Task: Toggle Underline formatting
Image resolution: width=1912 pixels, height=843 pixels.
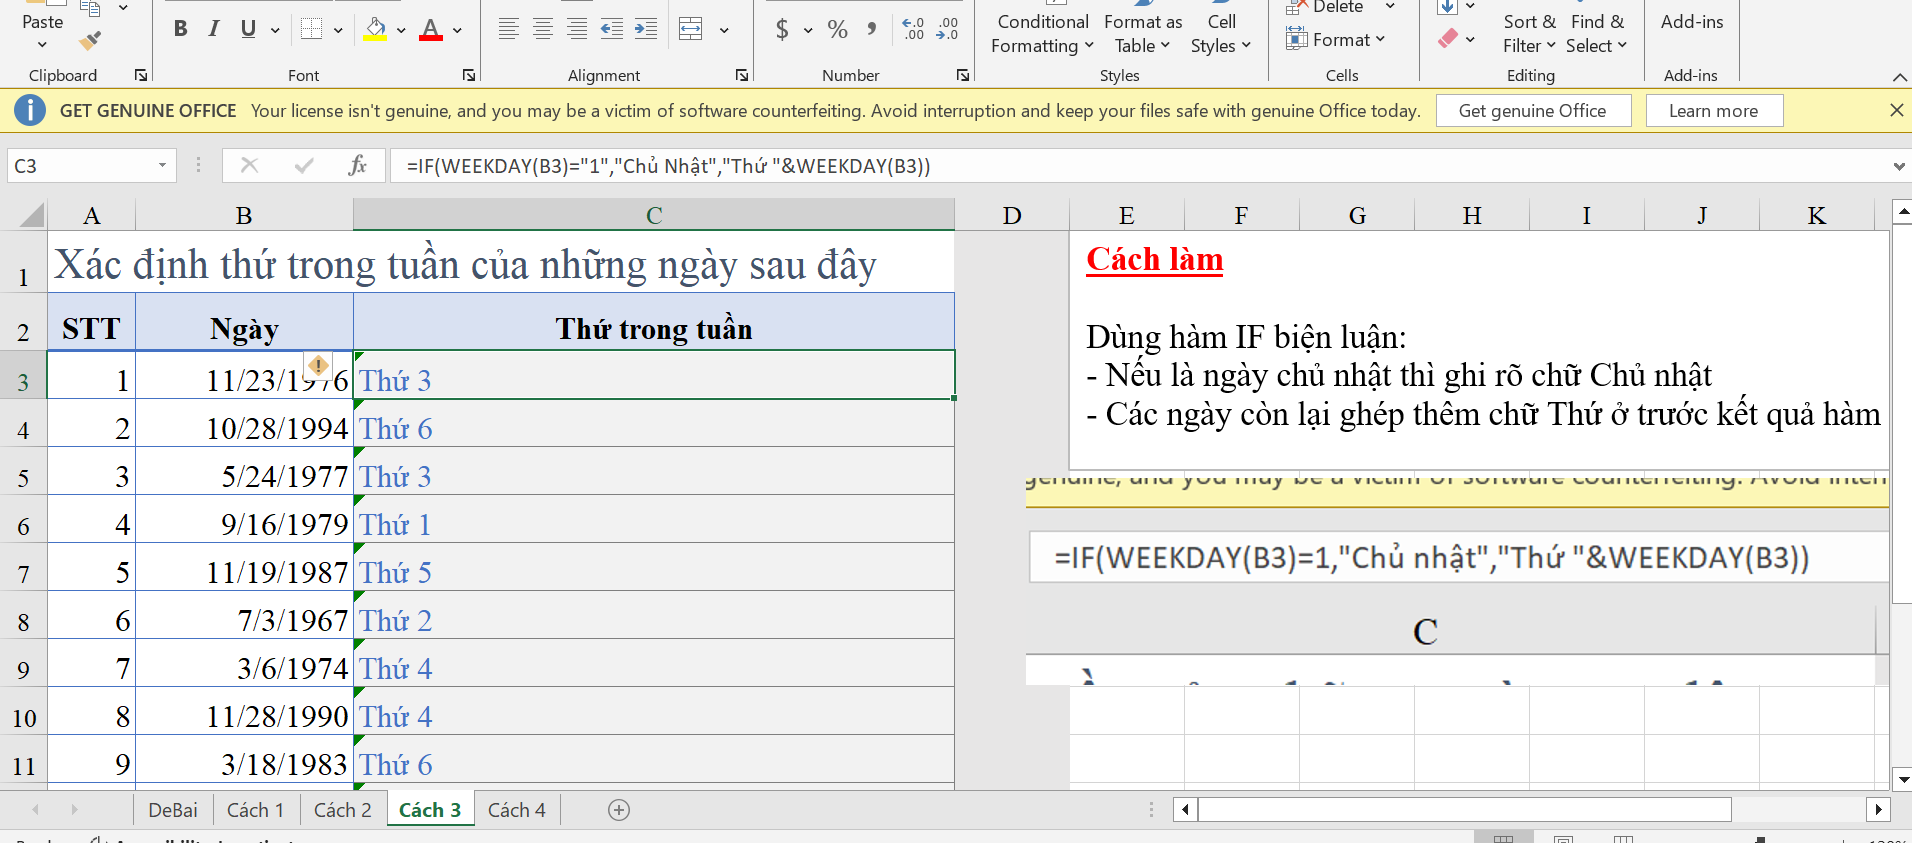Action: 248,29
